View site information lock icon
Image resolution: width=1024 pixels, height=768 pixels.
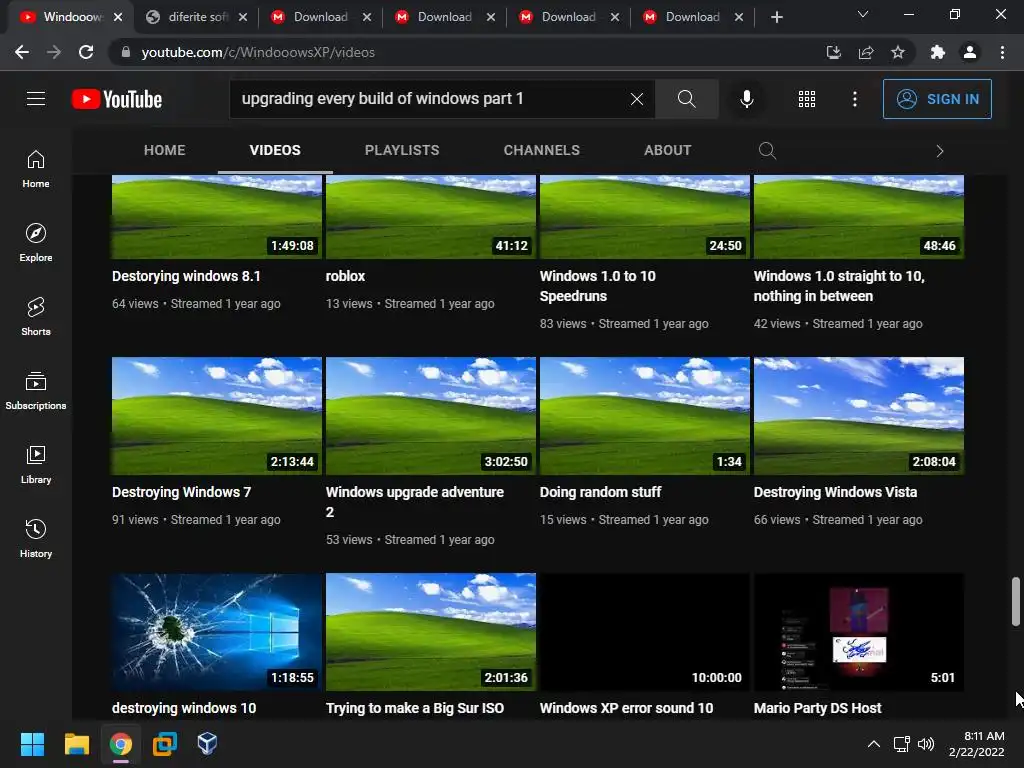tap(125, 52)
